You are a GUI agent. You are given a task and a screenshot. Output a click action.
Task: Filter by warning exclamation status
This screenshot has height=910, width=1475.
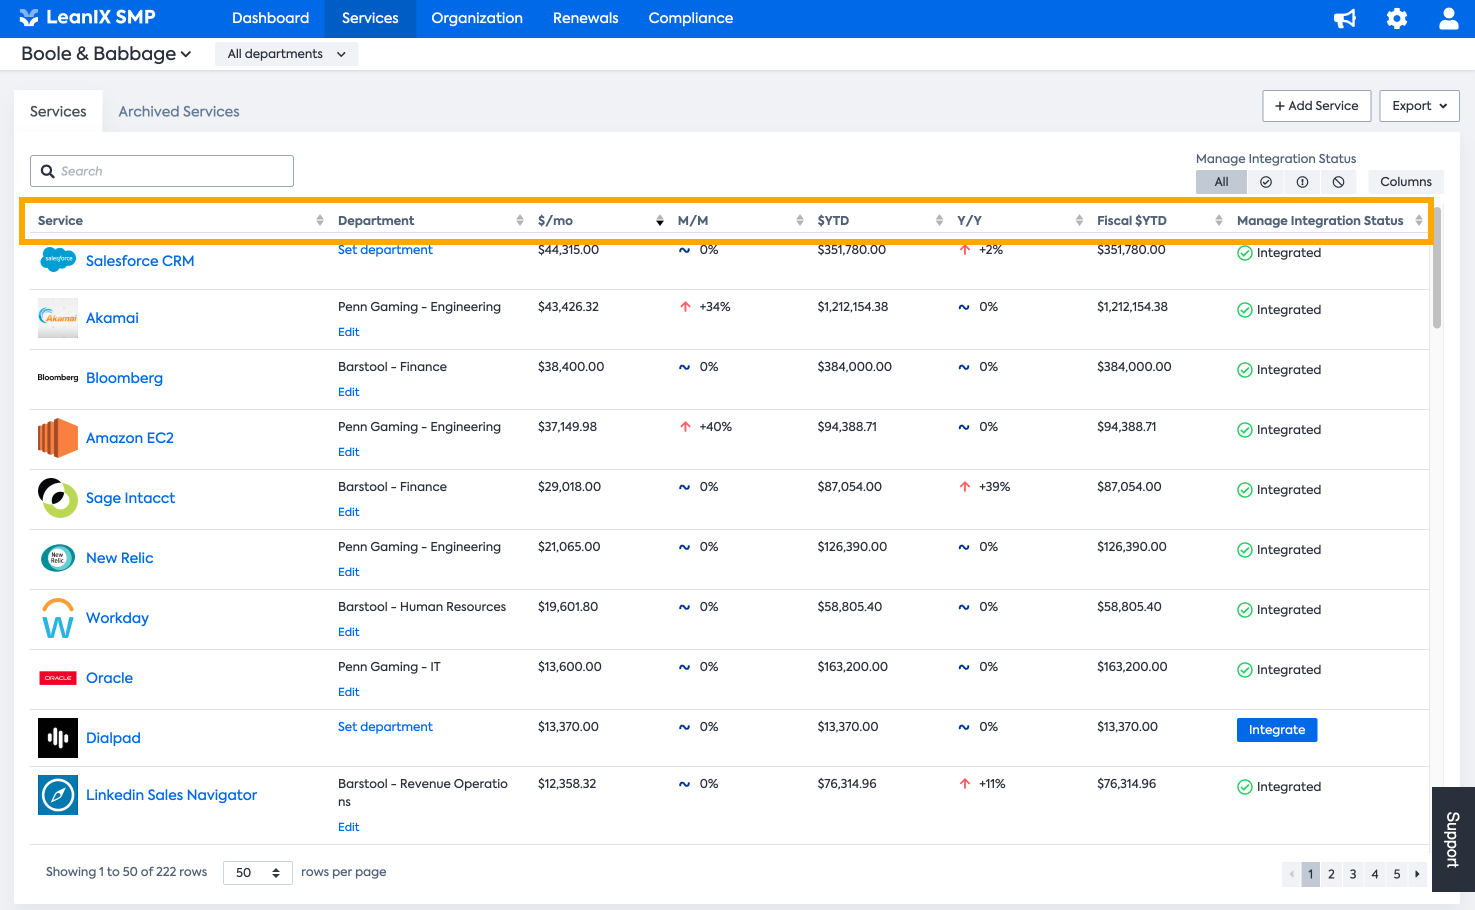(x=1302, y=182)
